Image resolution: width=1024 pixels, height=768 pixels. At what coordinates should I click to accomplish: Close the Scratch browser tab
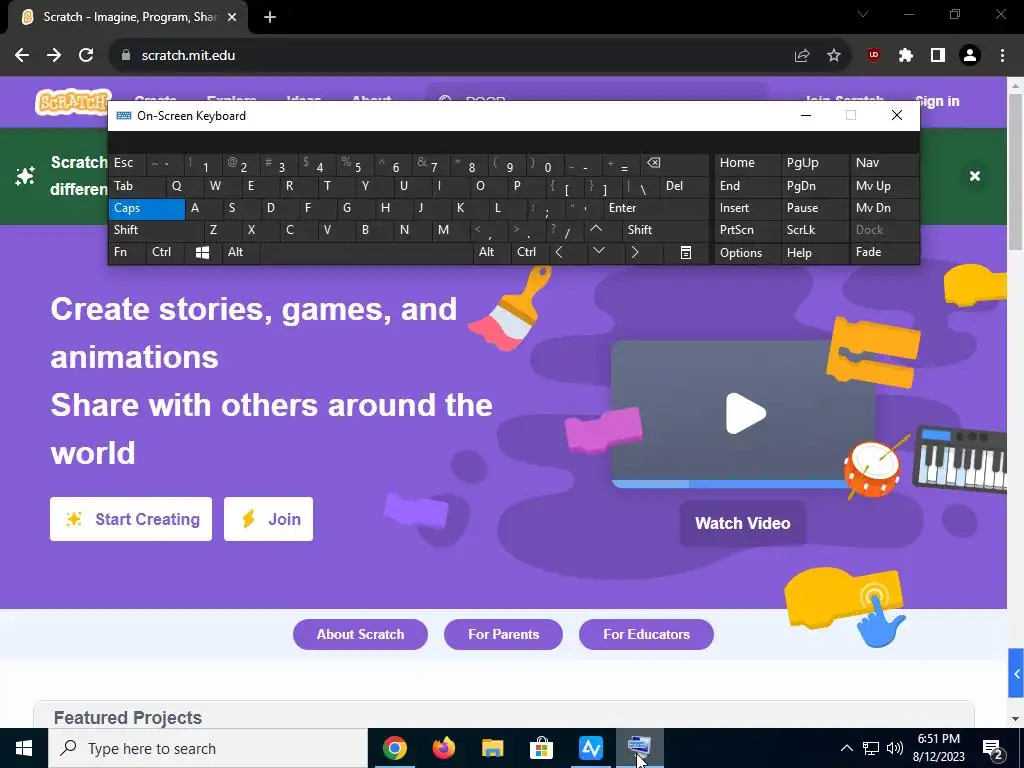(x=232, y=18)
